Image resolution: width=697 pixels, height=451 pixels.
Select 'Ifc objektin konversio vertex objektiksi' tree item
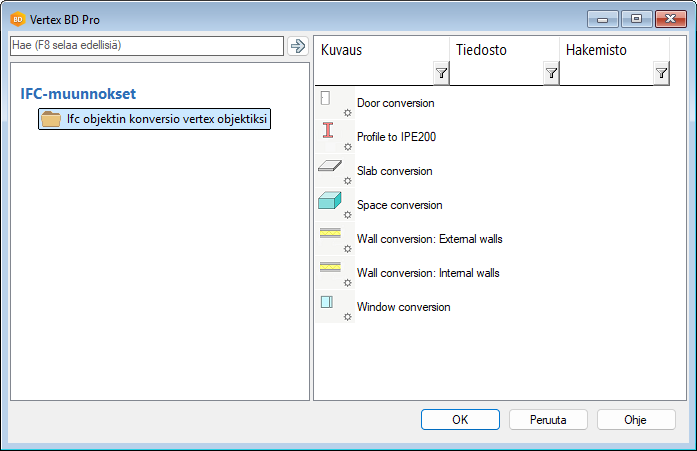pos(154,119)
